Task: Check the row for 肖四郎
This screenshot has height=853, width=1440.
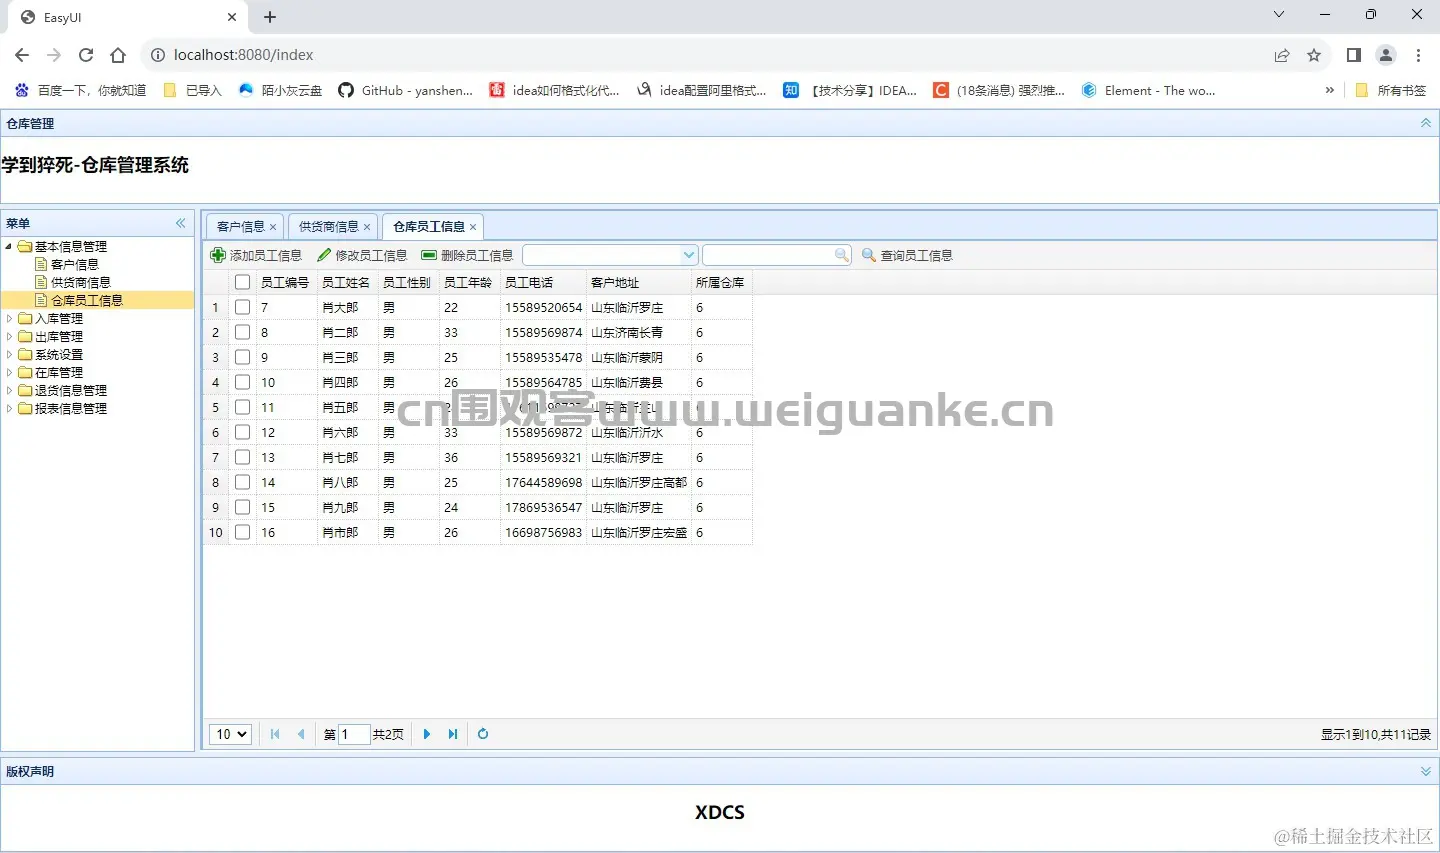Action: click(x=242, y=382)
